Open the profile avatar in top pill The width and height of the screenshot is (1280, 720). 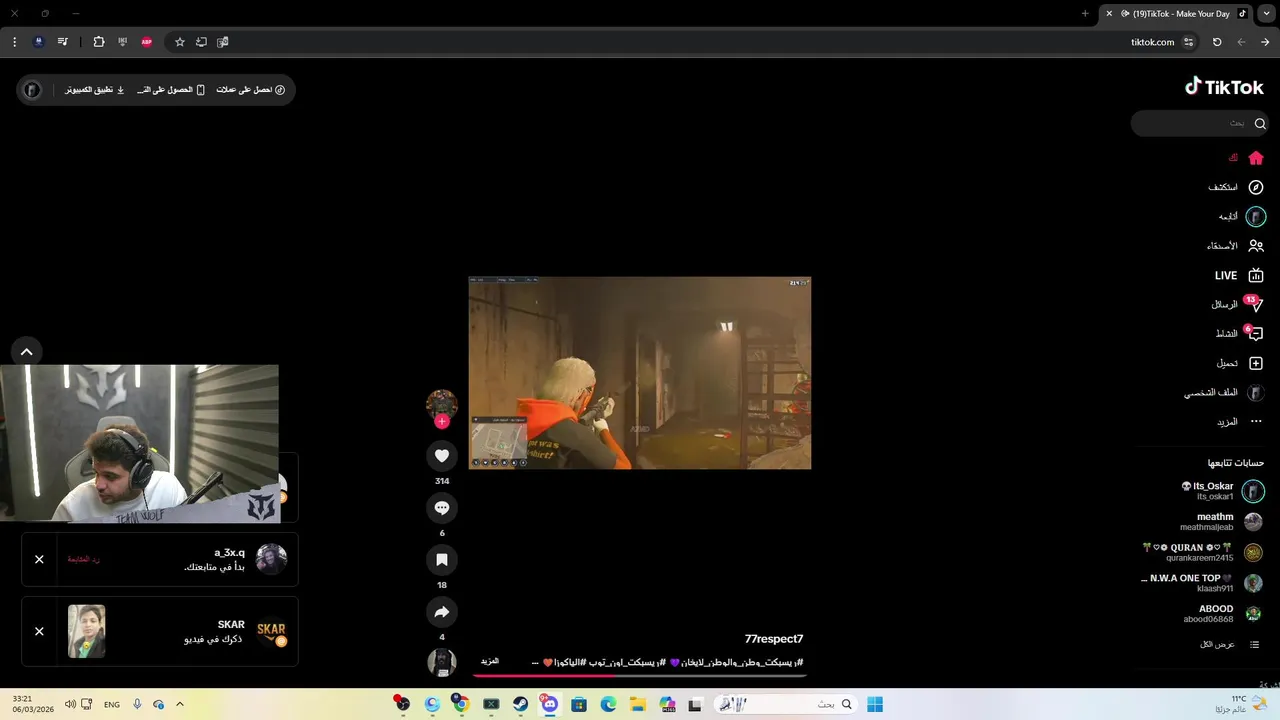32,90
